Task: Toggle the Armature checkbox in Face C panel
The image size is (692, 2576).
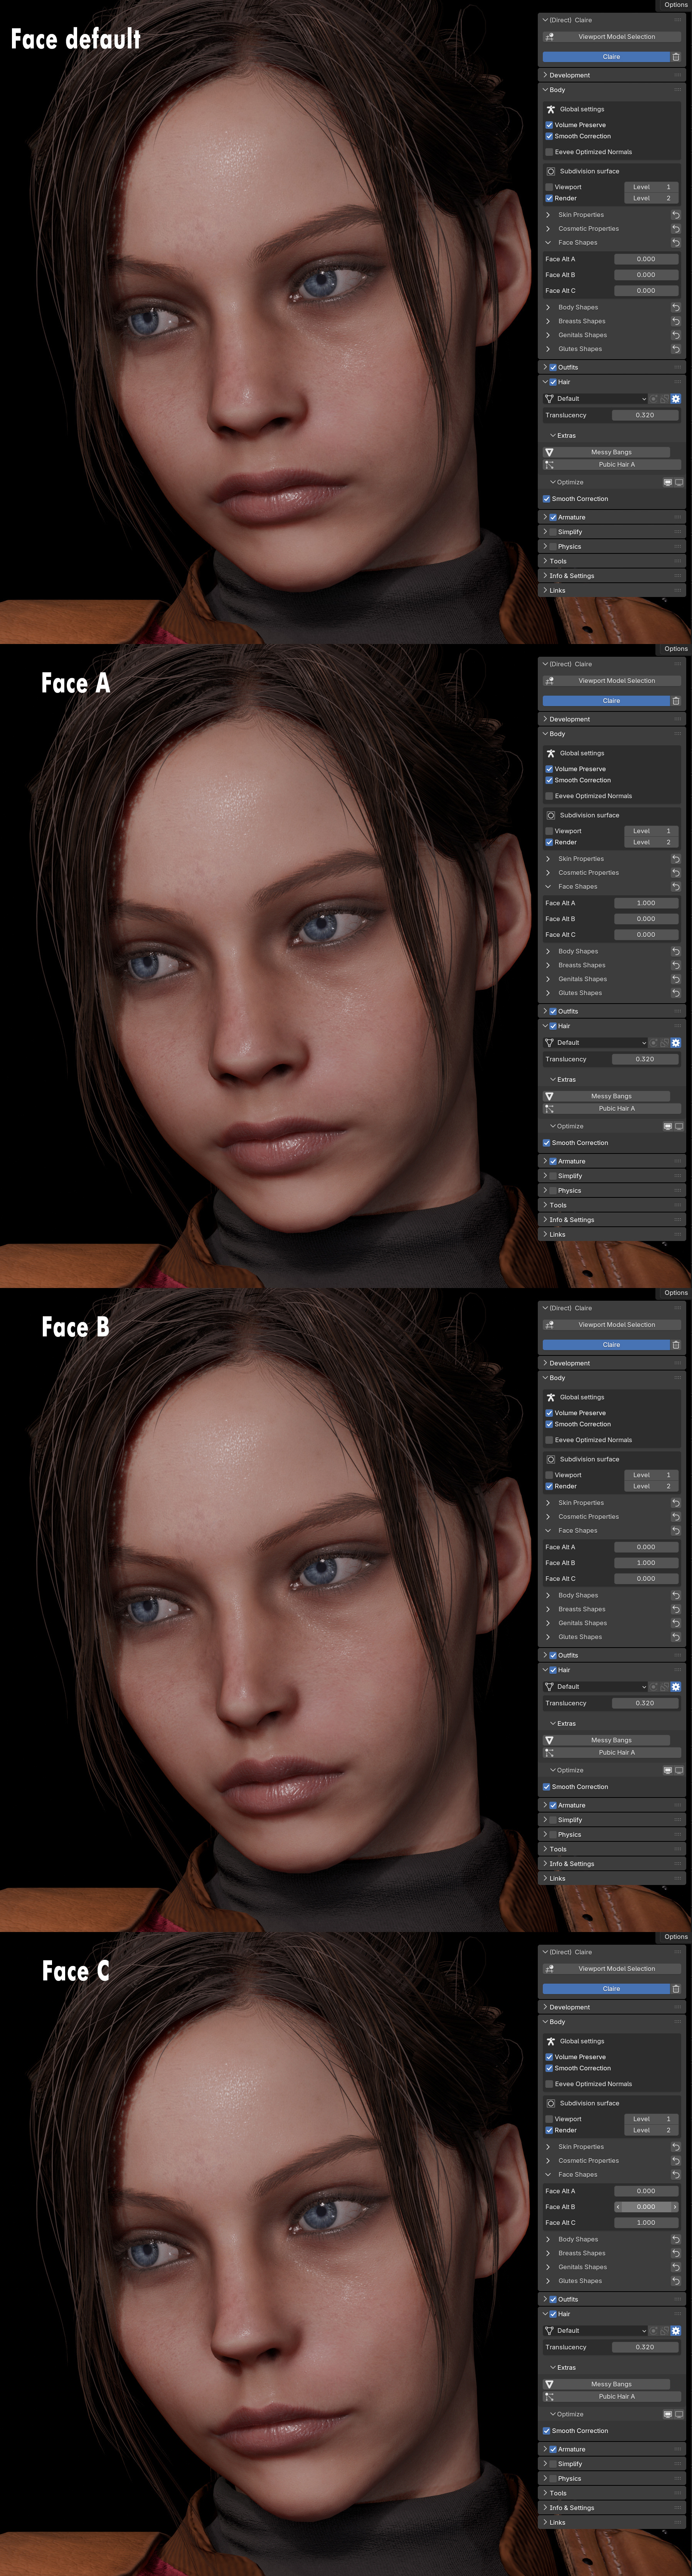Action: [x=553, y=2449]
